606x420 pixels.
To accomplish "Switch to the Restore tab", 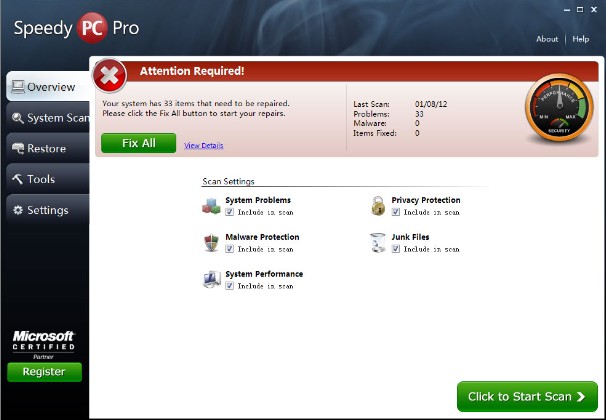I will (x=48, y=148).
